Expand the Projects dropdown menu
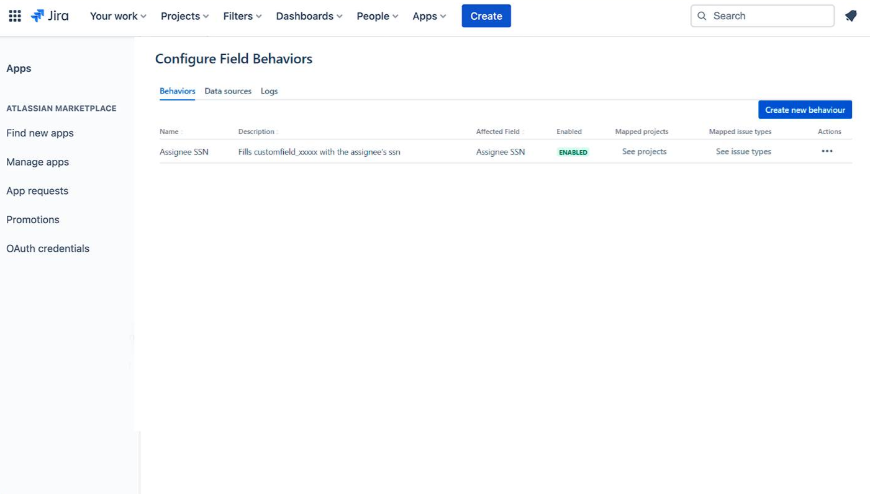The width and height of the screenshot is (870, 494). tap(185, 16)
